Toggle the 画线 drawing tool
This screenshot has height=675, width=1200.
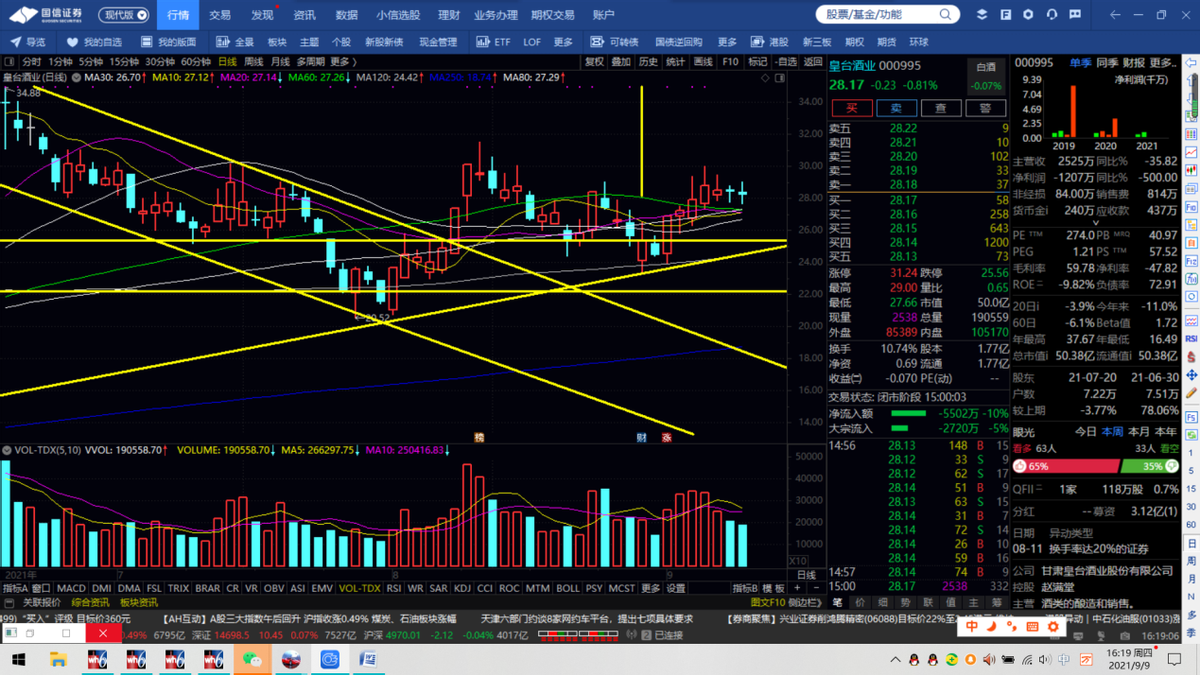pos(703,62)
